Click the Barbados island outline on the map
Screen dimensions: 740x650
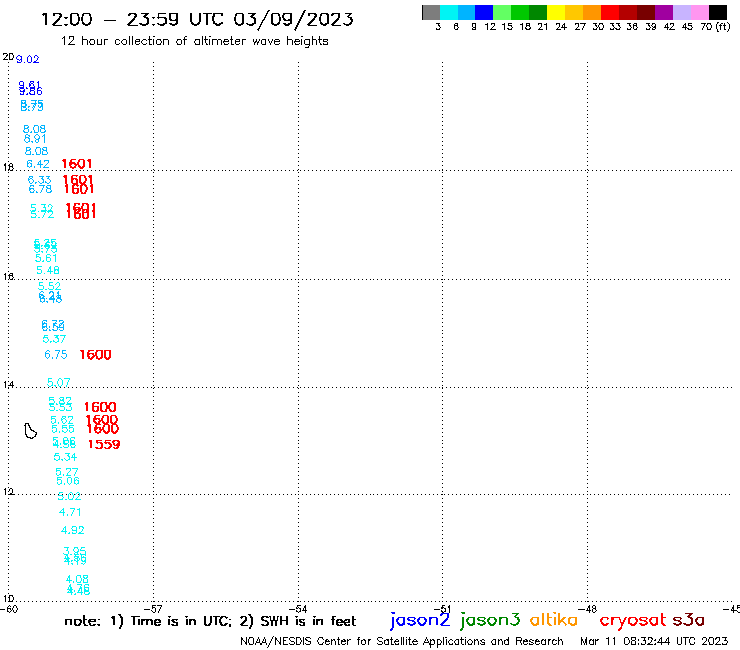[x=30, y=431]
